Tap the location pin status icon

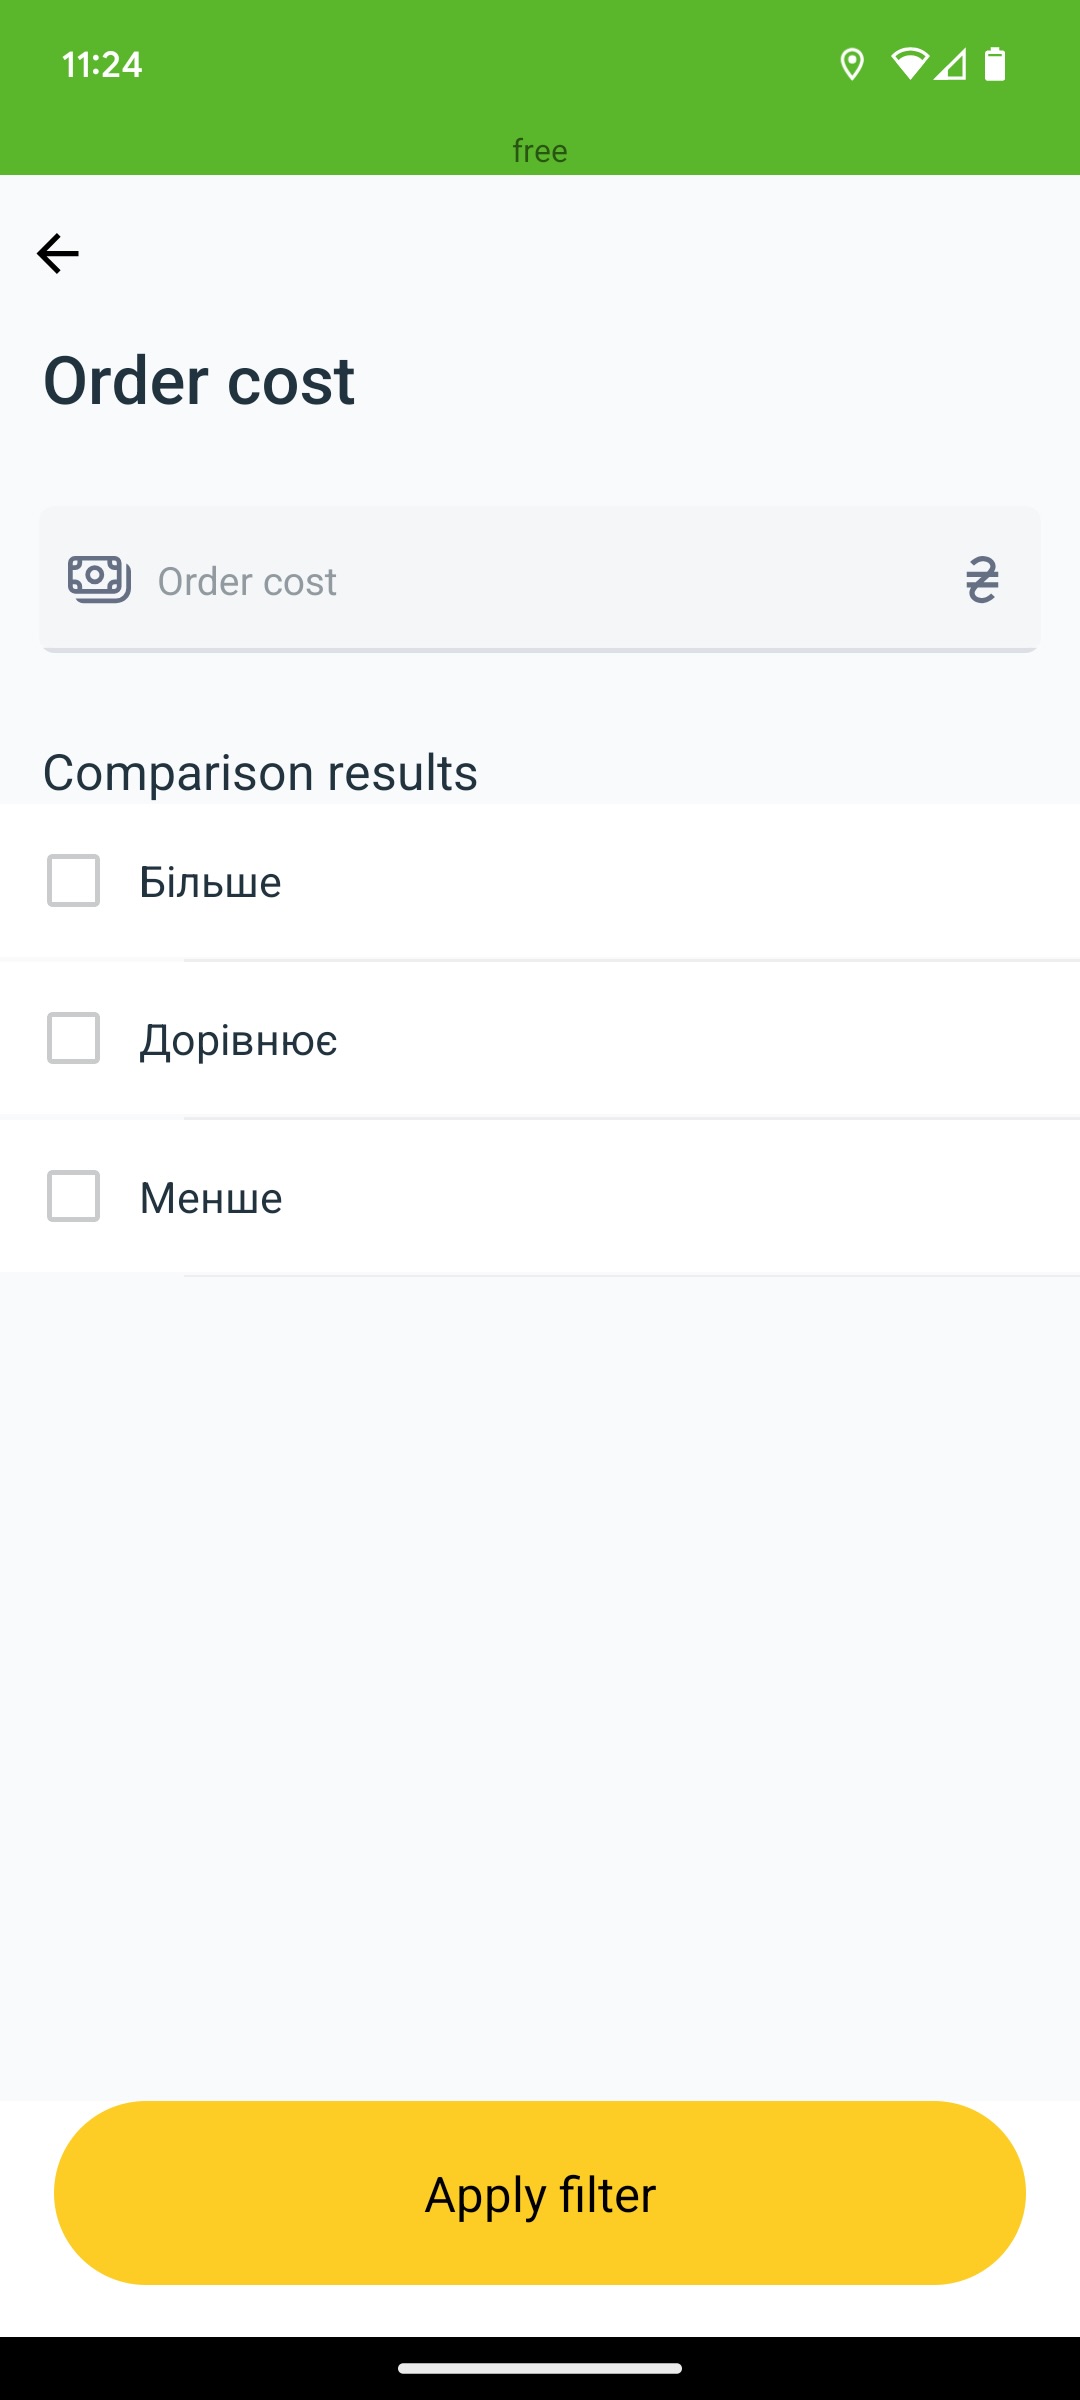(851, 65)
